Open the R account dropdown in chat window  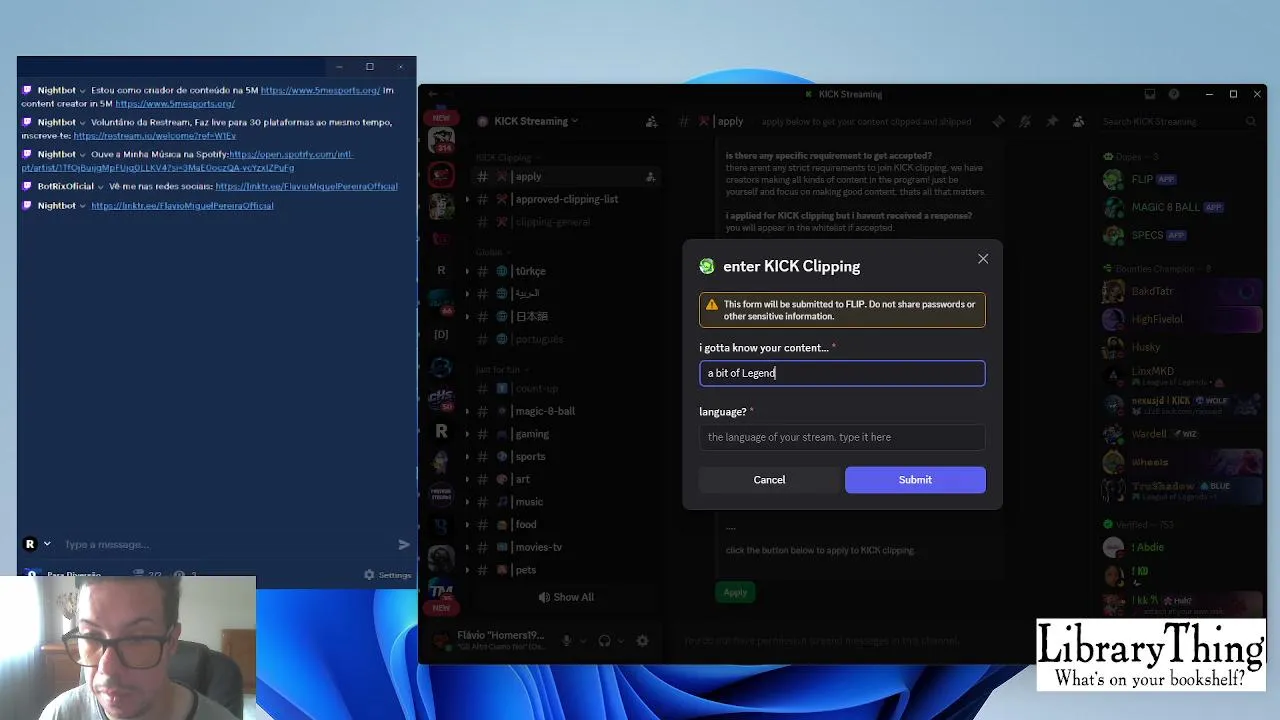click(x=37, y=544)
